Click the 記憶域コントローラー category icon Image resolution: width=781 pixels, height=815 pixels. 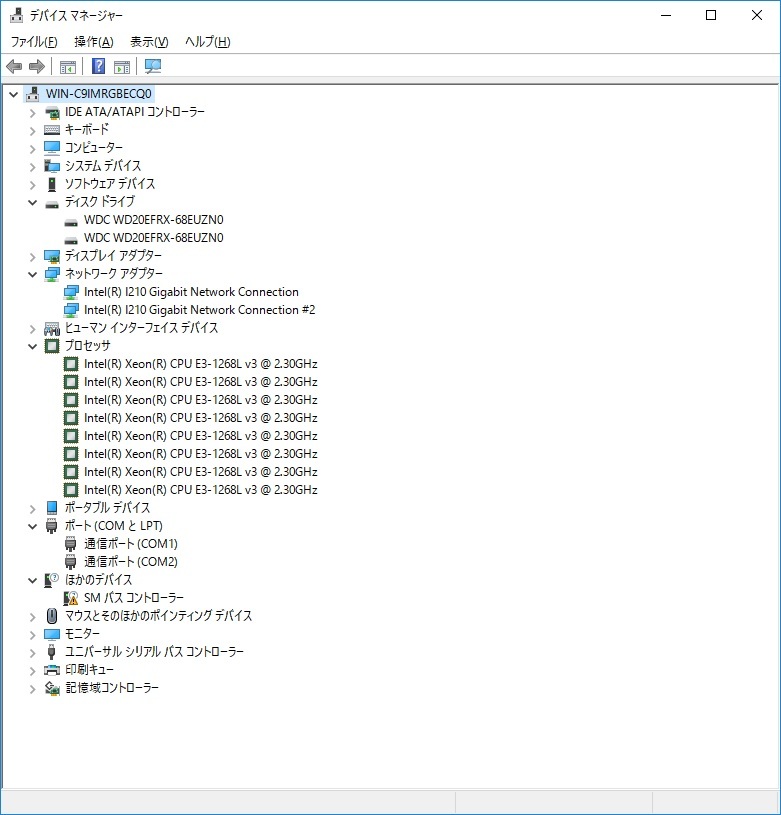point(52,688)
